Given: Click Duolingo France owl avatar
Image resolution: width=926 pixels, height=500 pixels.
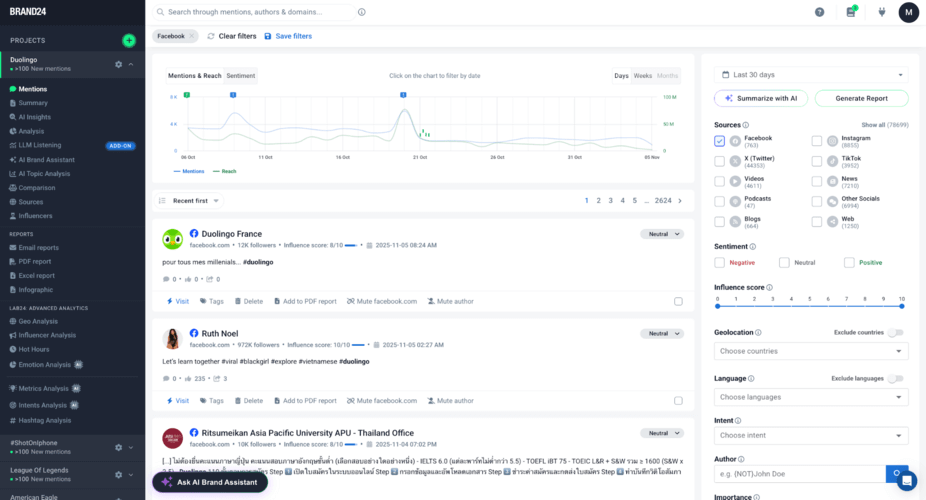Looking at the screenshot, I should [x=172, y=239].
